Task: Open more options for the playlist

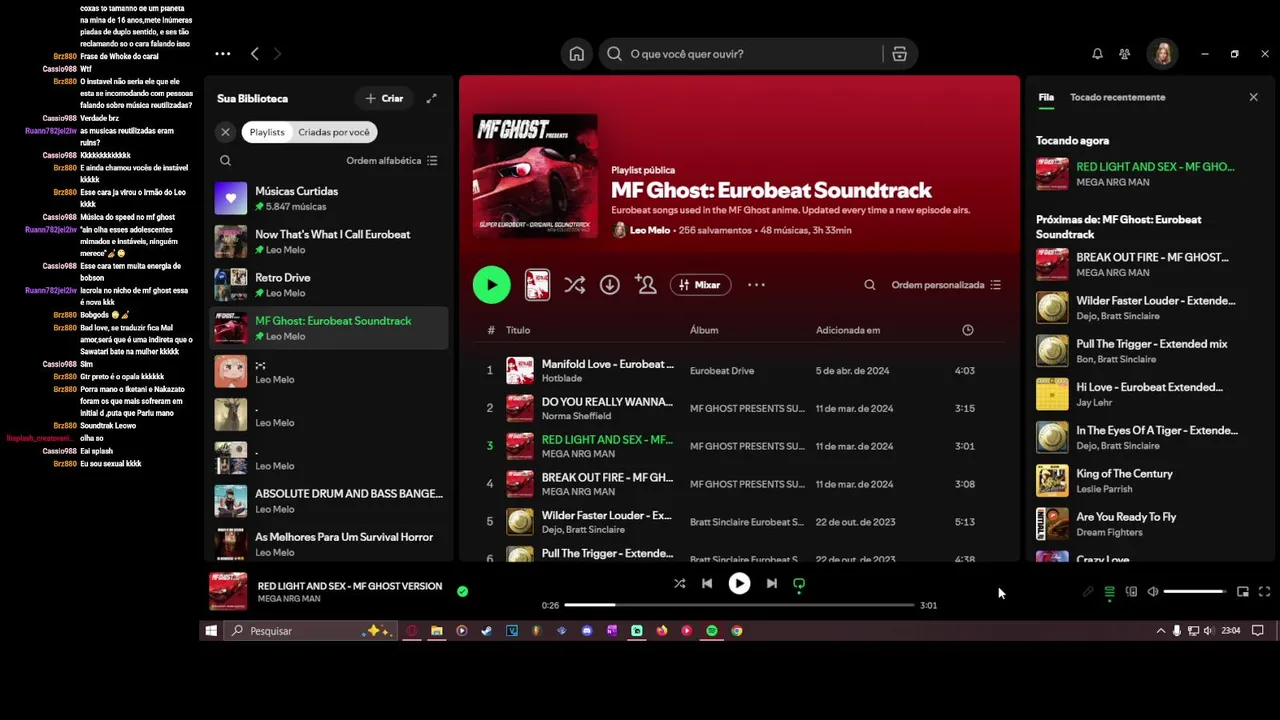Action: coord(756,285)
